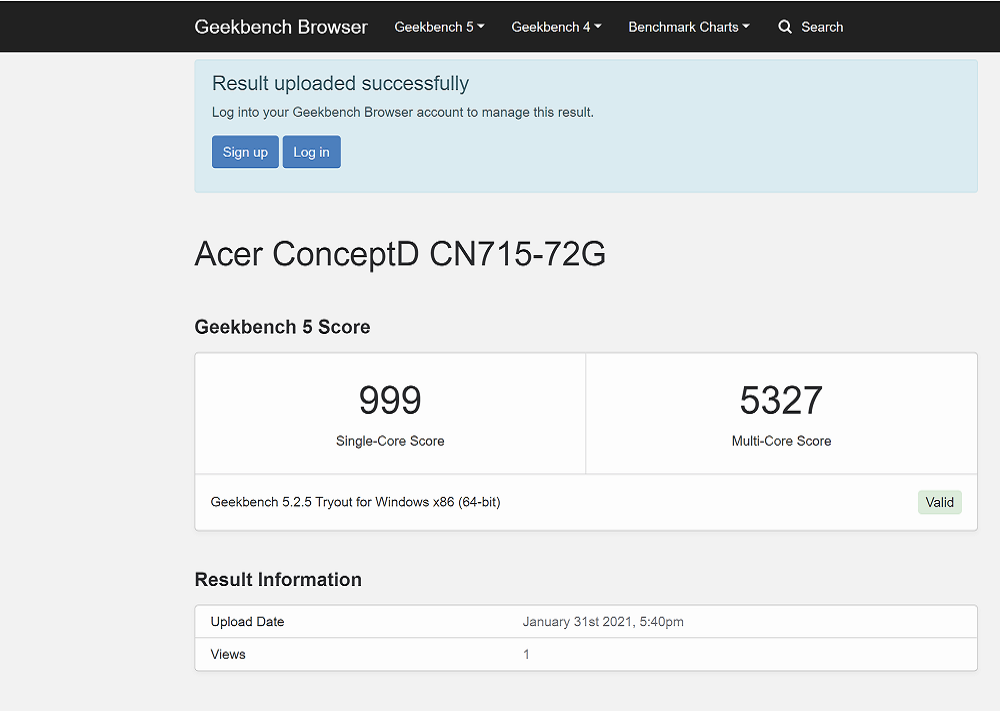Select the multi-core score value 5327
Image resolution: width=1000 pixels, height=711 pixels.
(x=781, y=400)
